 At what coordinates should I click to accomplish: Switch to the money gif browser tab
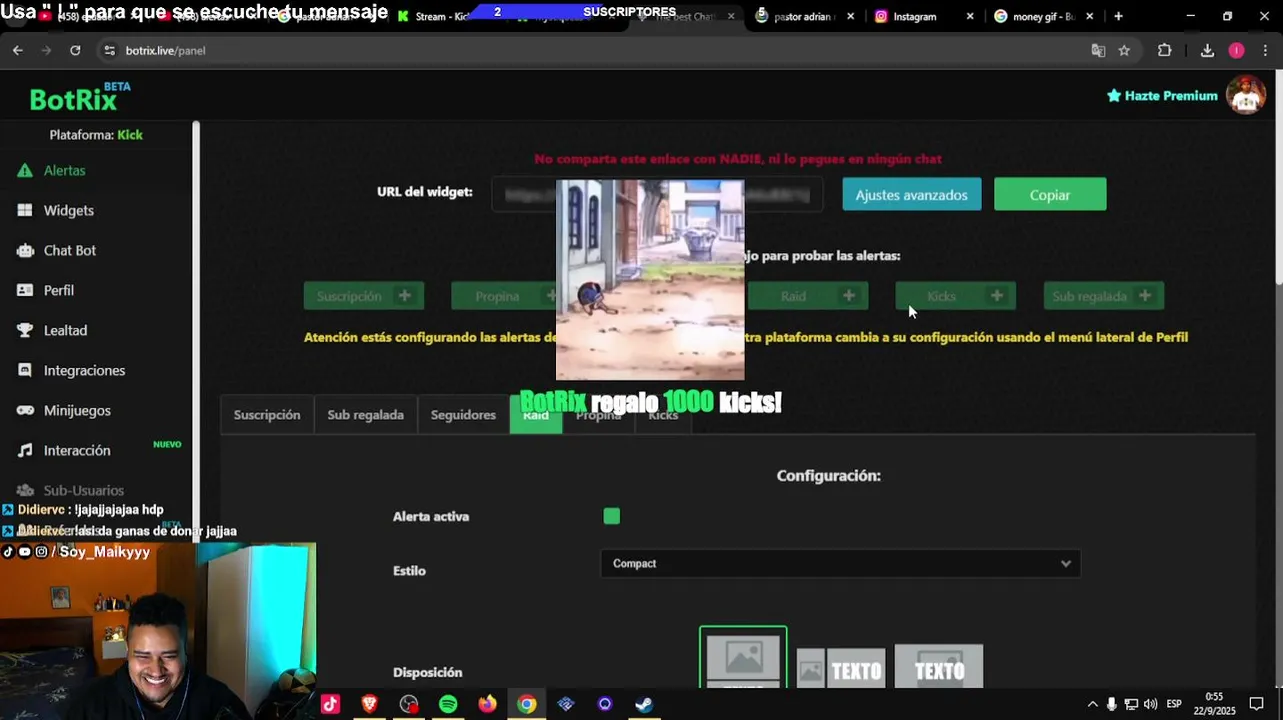[1042, 16]
